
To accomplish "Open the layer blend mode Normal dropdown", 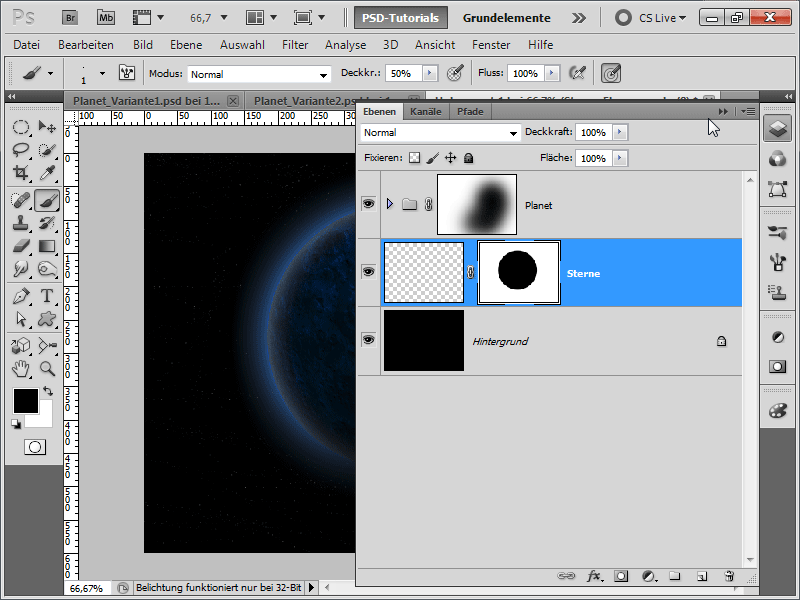I will pyautogui.click(x=440, y=133).
